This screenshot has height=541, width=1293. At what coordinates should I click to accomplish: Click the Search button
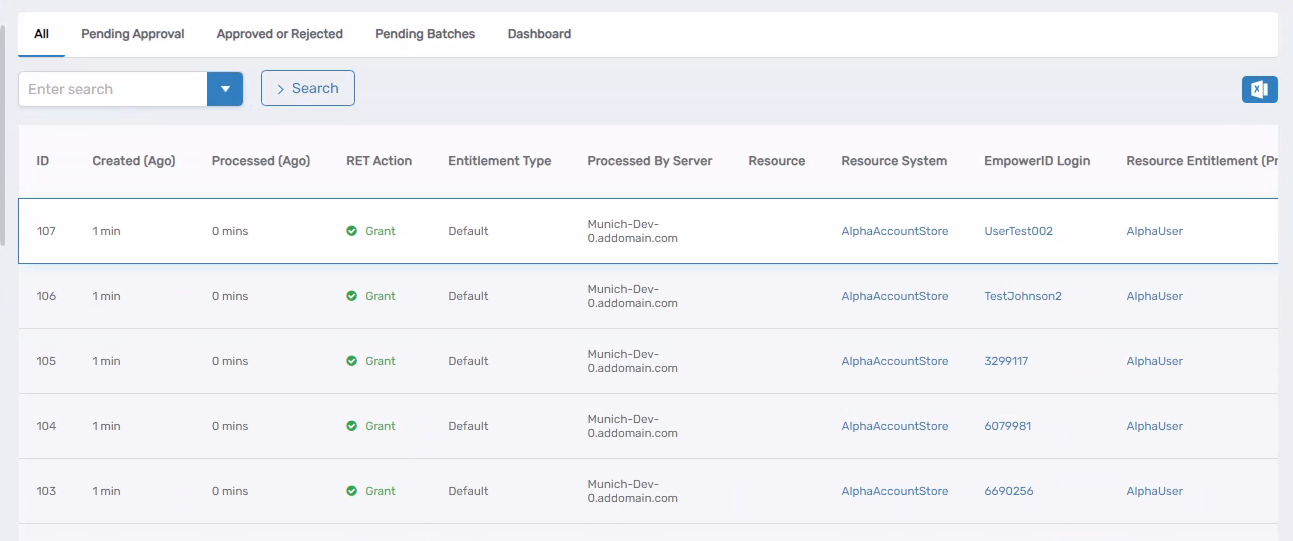coord(308,88)
